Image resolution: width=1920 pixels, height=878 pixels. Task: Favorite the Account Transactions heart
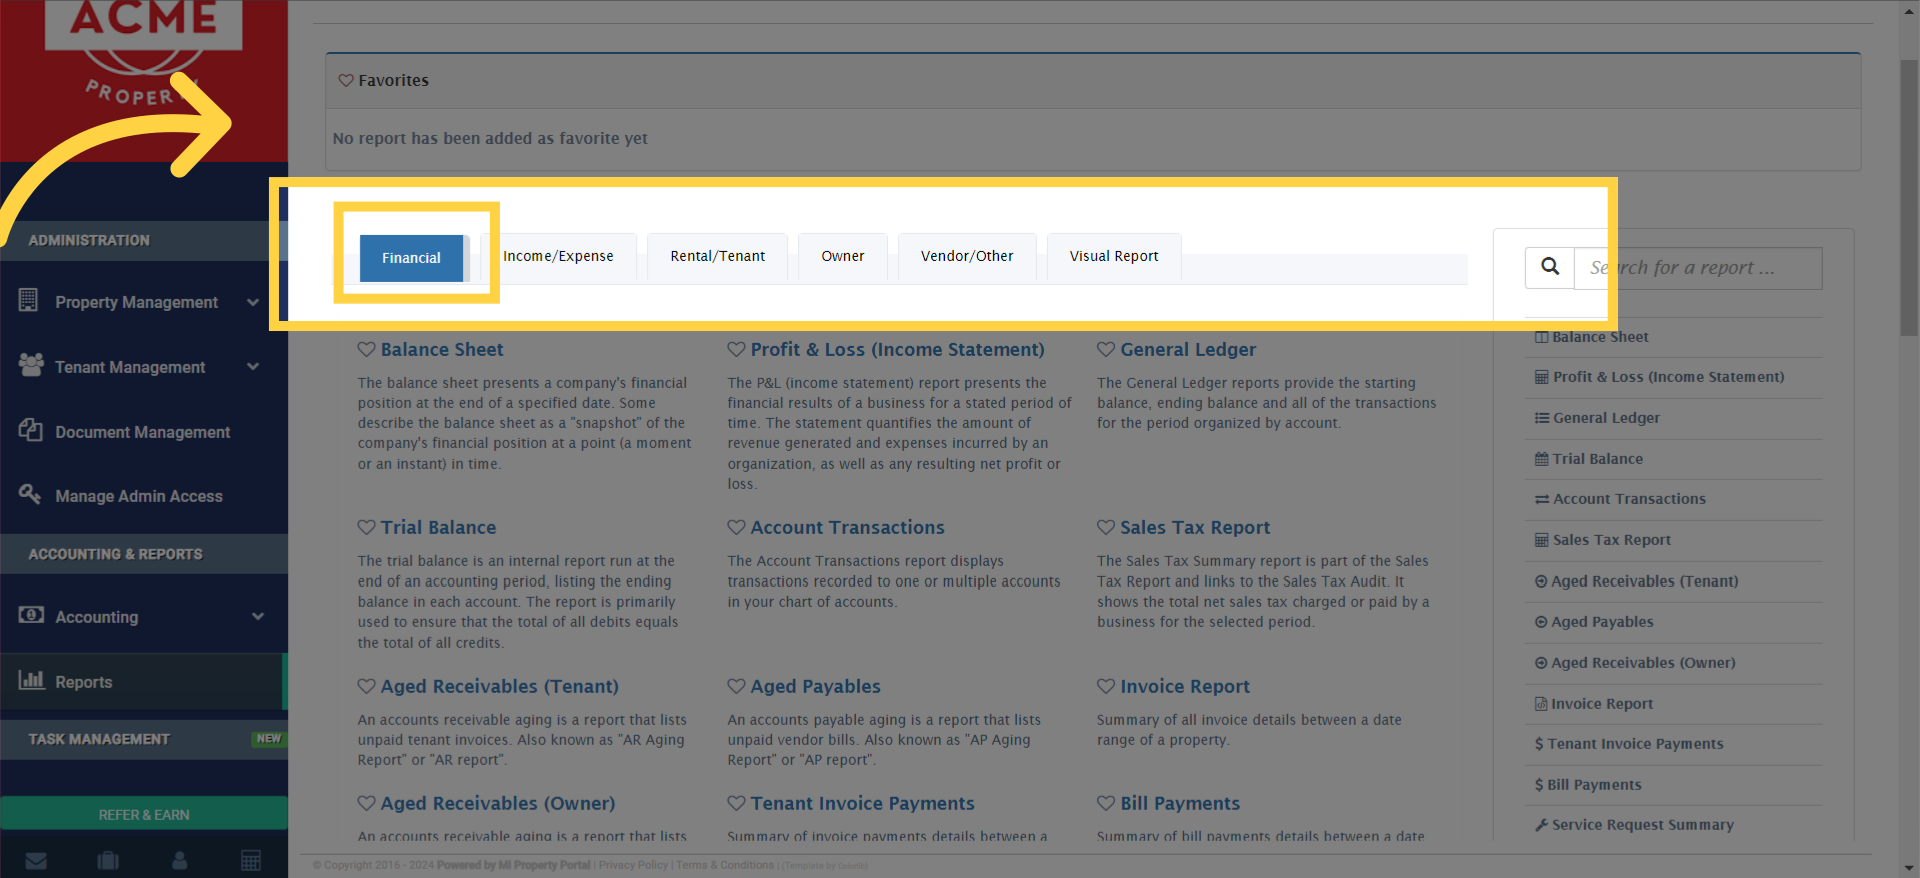coord(737,527)
